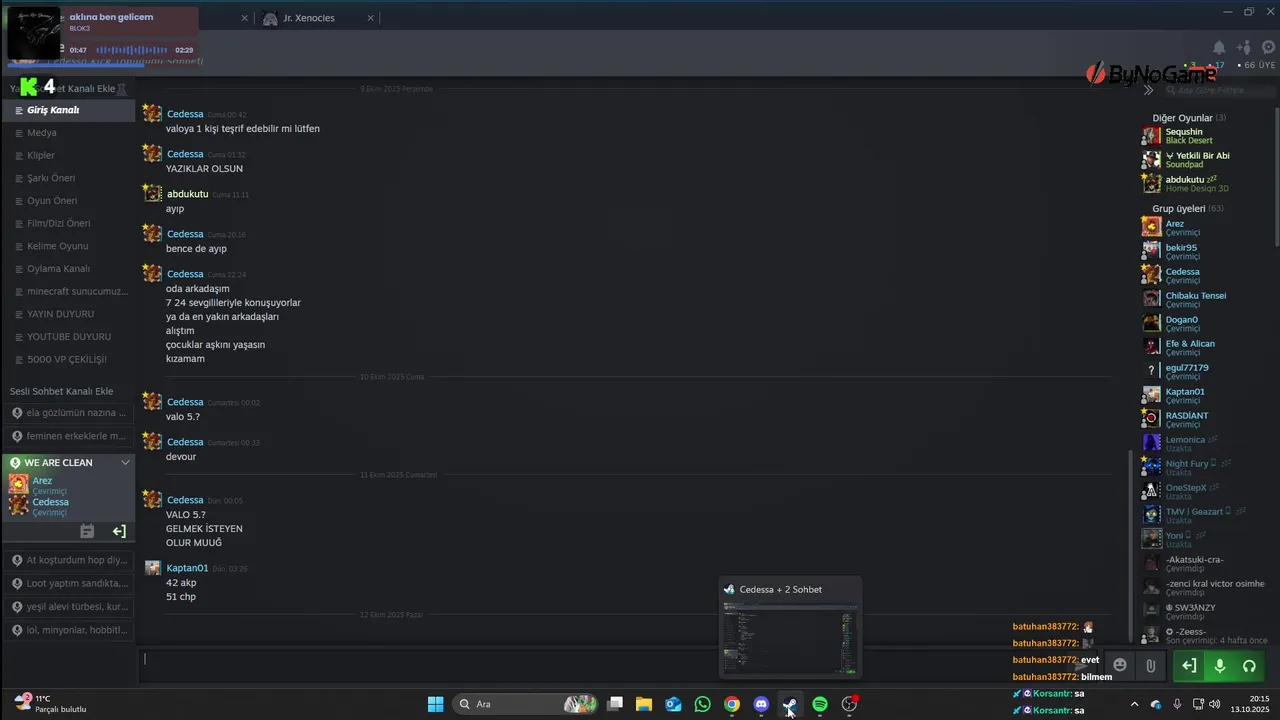Select member Dogan0 in member list
1280x720 pixels.
tap(1206, 324)
